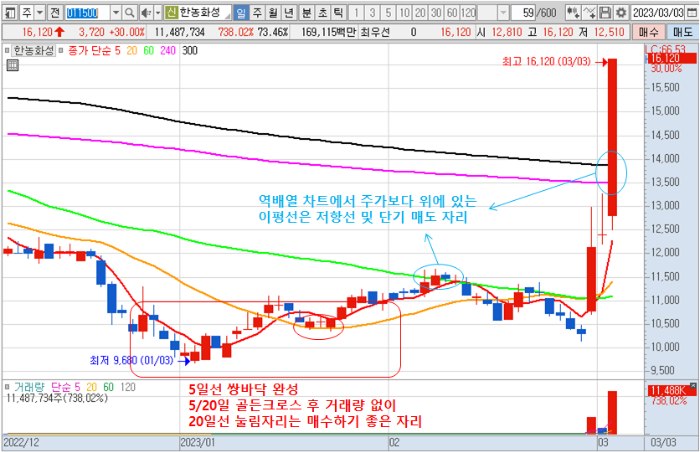Select the 년 yearly chart period

point(289,13)
